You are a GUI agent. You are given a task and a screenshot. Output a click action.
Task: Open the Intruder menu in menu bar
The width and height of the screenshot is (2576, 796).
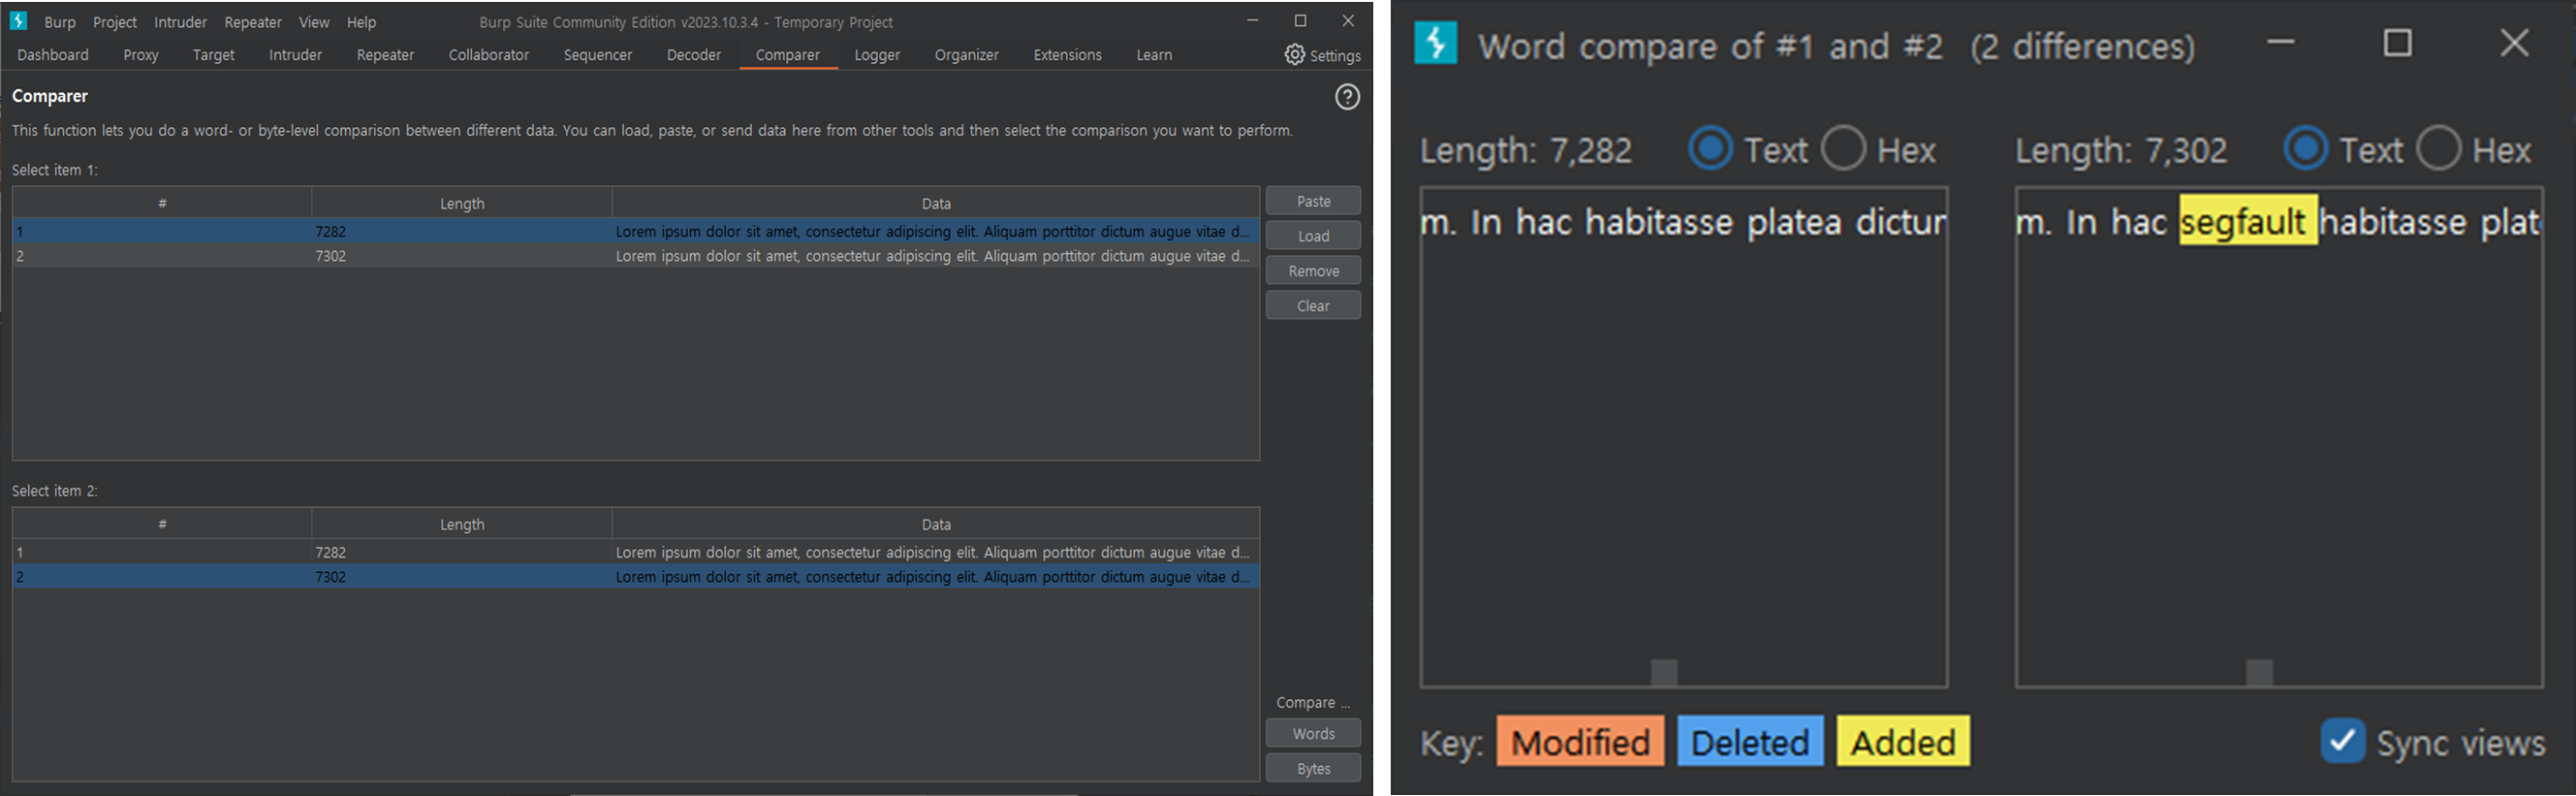pos(181,22)
